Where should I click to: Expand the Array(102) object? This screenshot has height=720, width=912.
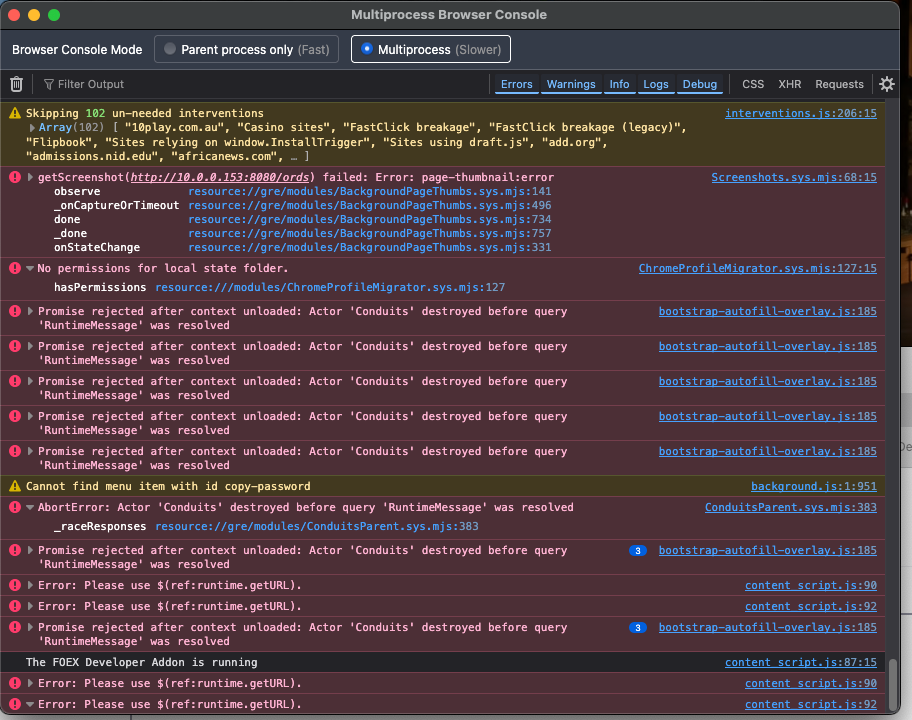point(33,128)
